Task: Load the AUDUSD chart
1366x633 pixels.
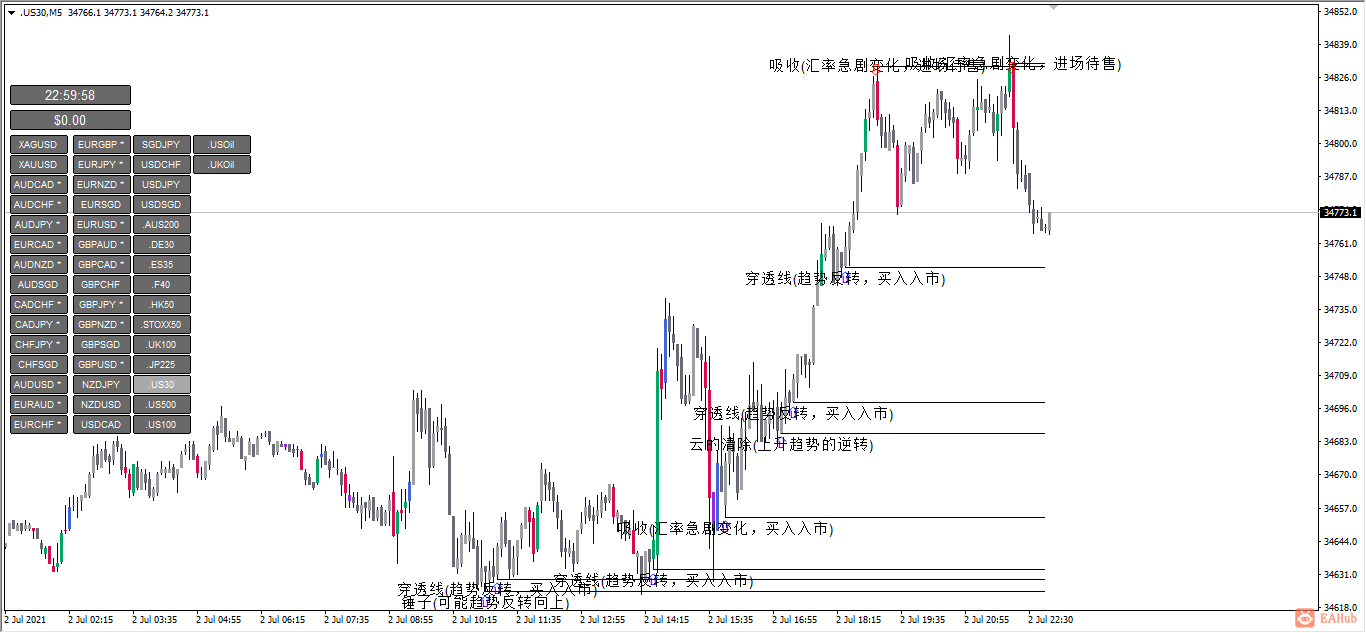Action: coord(39,385)
